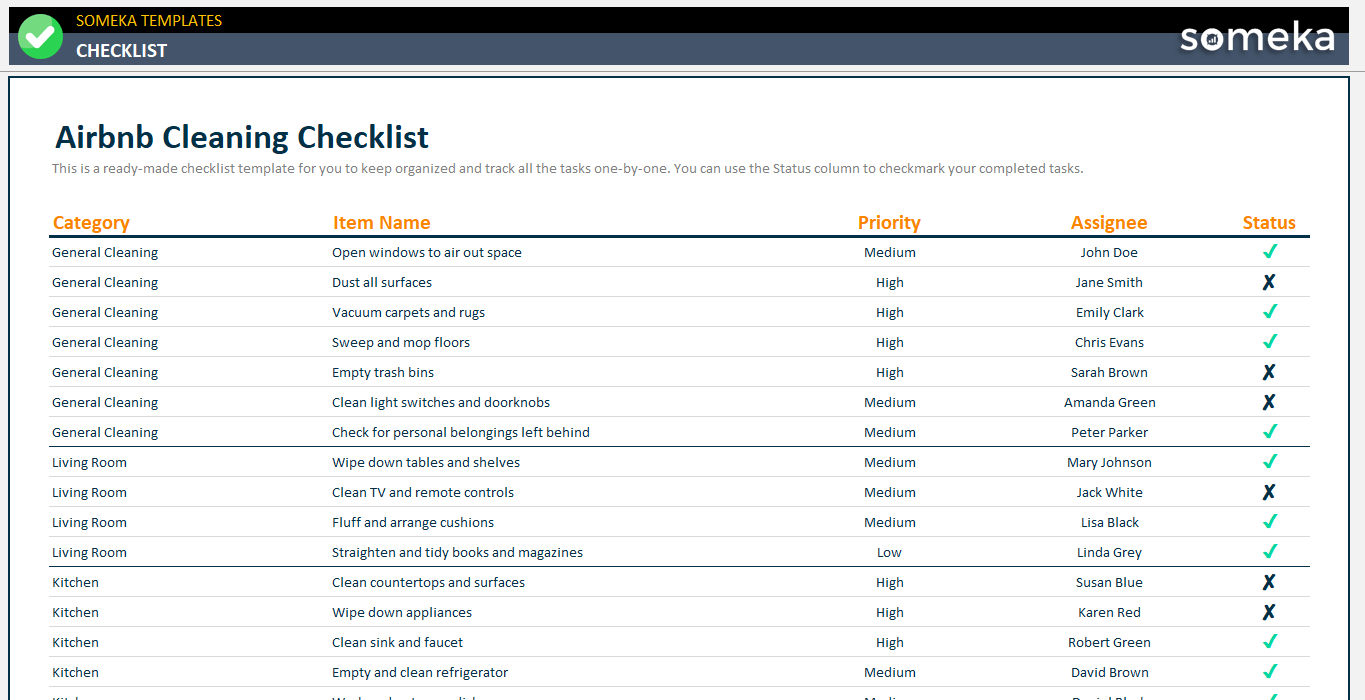Select 'Clean sink and faucet' cell
The width and height of the screenshot is (1365, 700).
(x=397, y=643)
